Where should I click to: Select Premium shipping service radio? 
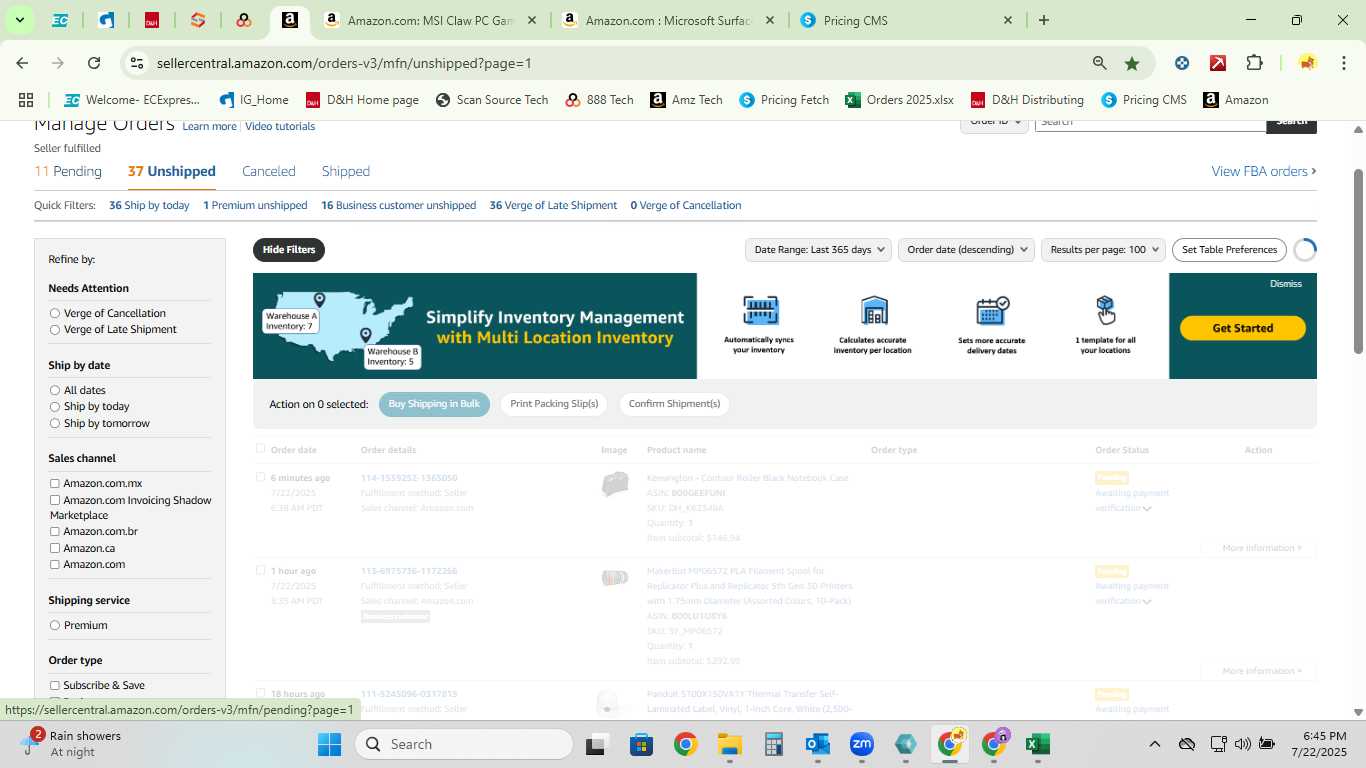(x=55, y=625)
